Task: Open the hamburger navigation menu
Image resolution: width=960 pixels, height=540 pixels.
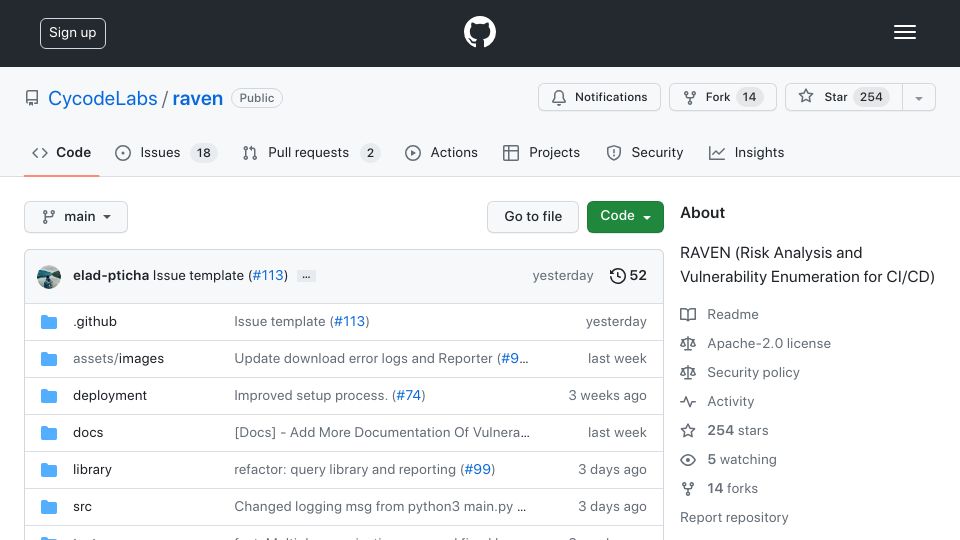Action: tap(904, 32)
